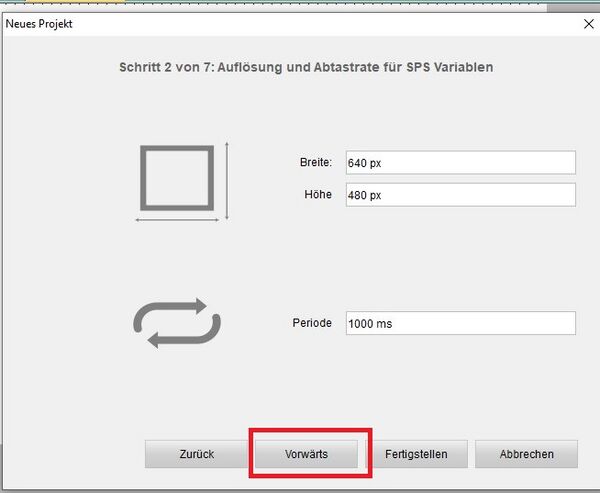
Task: Click the vertical height arrow beside the square
Action: pos(228,180)
